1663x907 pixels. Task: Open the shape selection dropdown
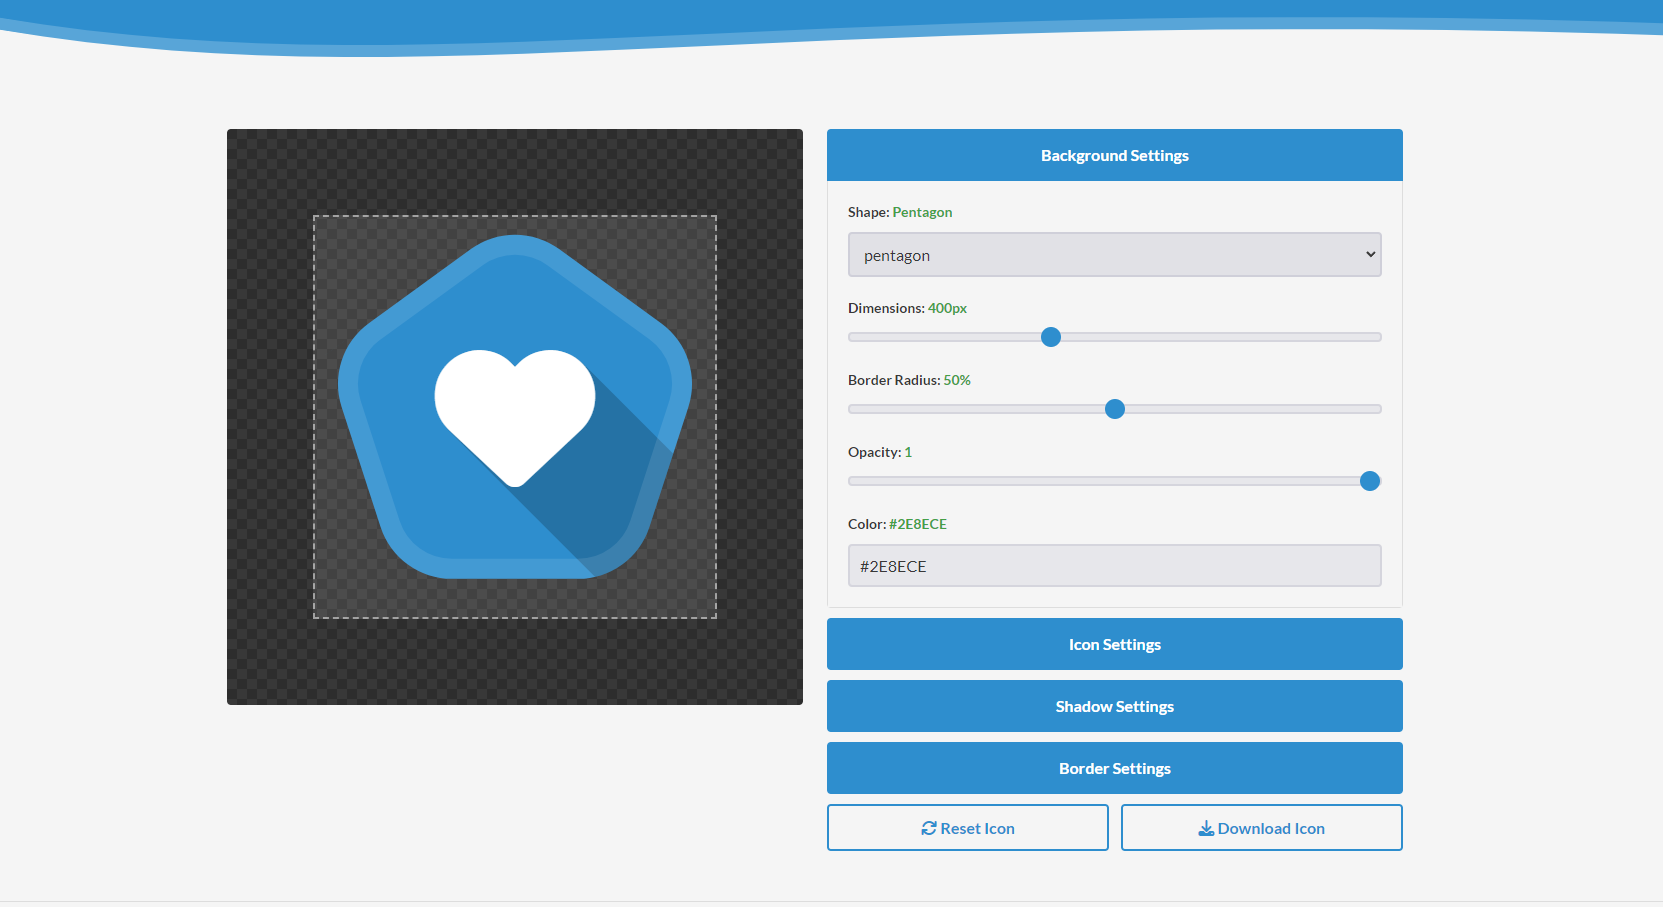[x=1114, y=255]
